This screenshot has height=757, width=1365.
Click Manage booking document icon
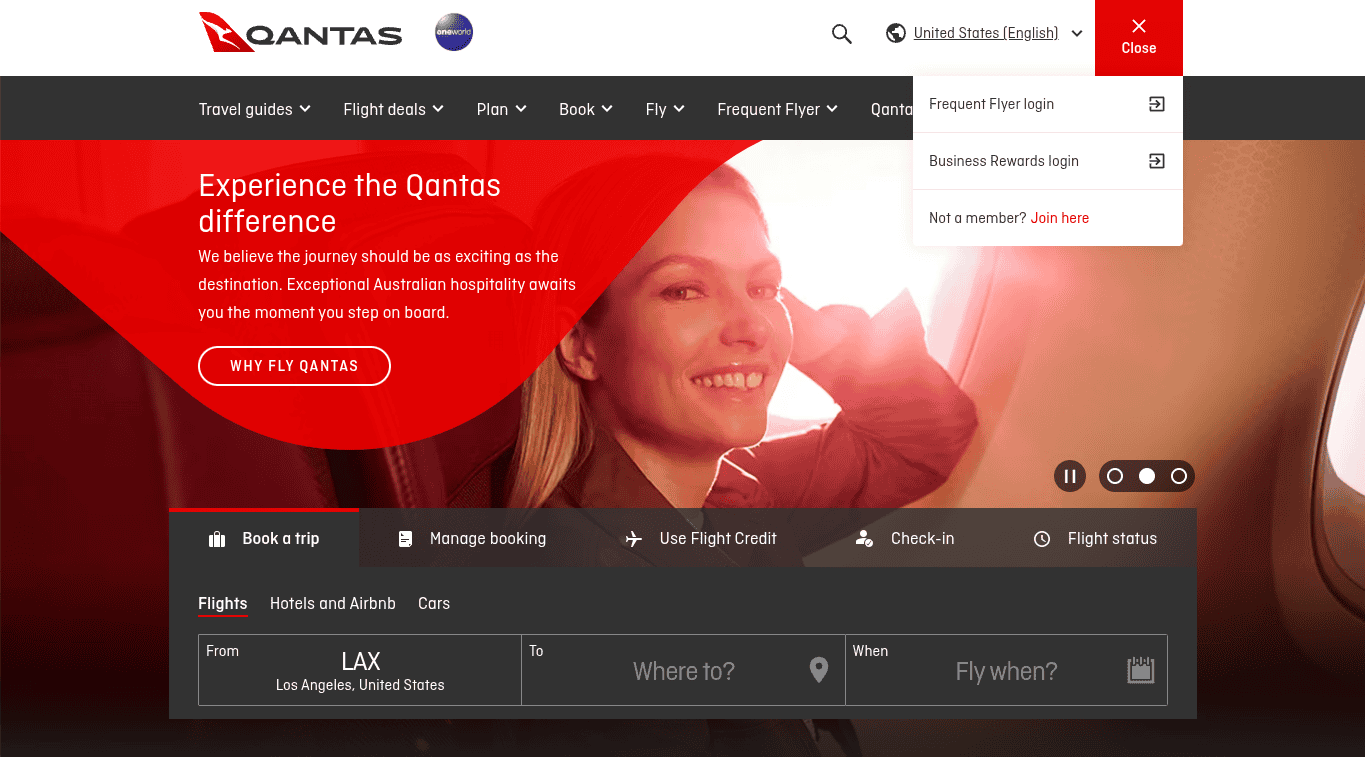(x=405, y=539)
